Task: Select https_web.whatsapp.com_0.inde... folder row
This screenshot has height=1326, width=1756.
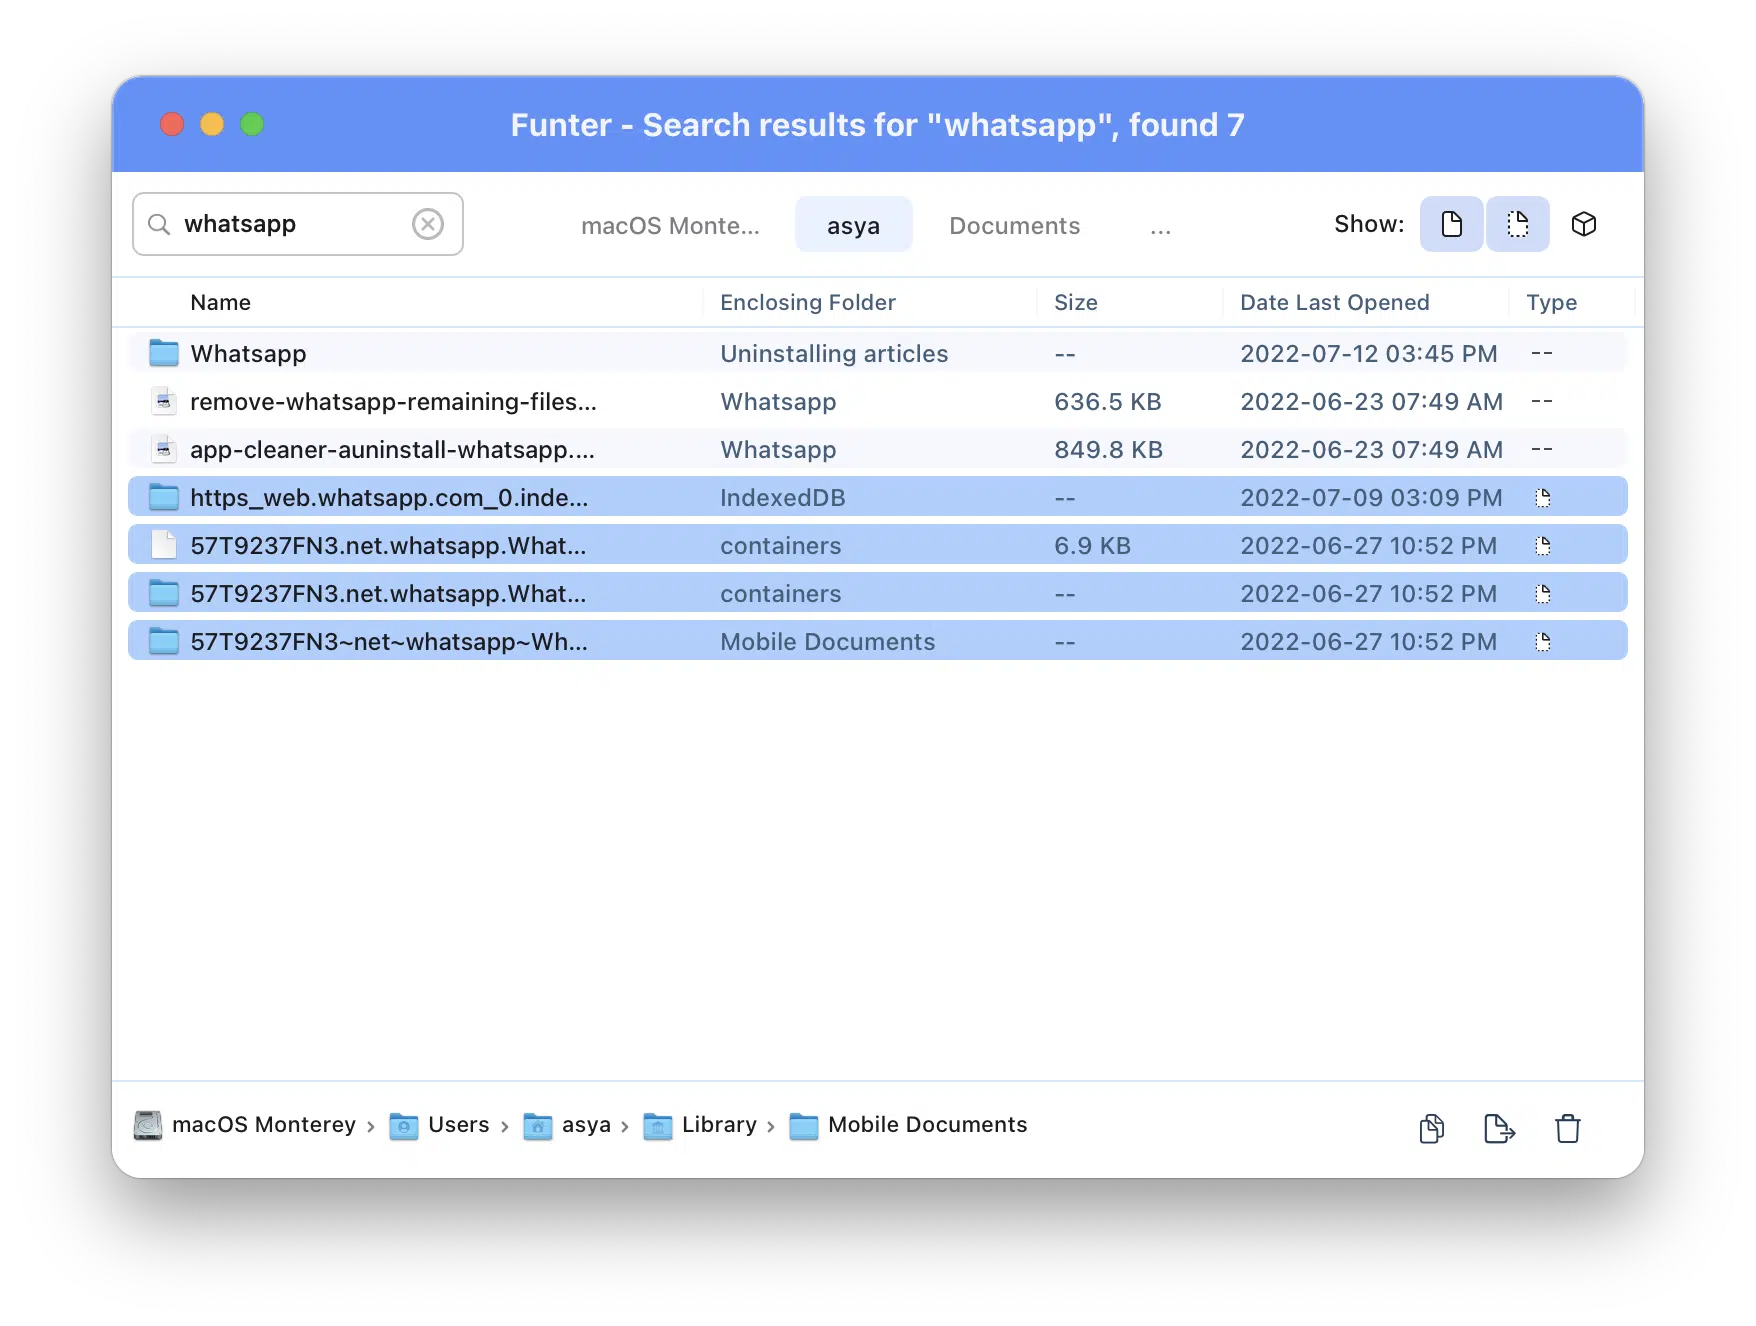Action: (877, 497)
